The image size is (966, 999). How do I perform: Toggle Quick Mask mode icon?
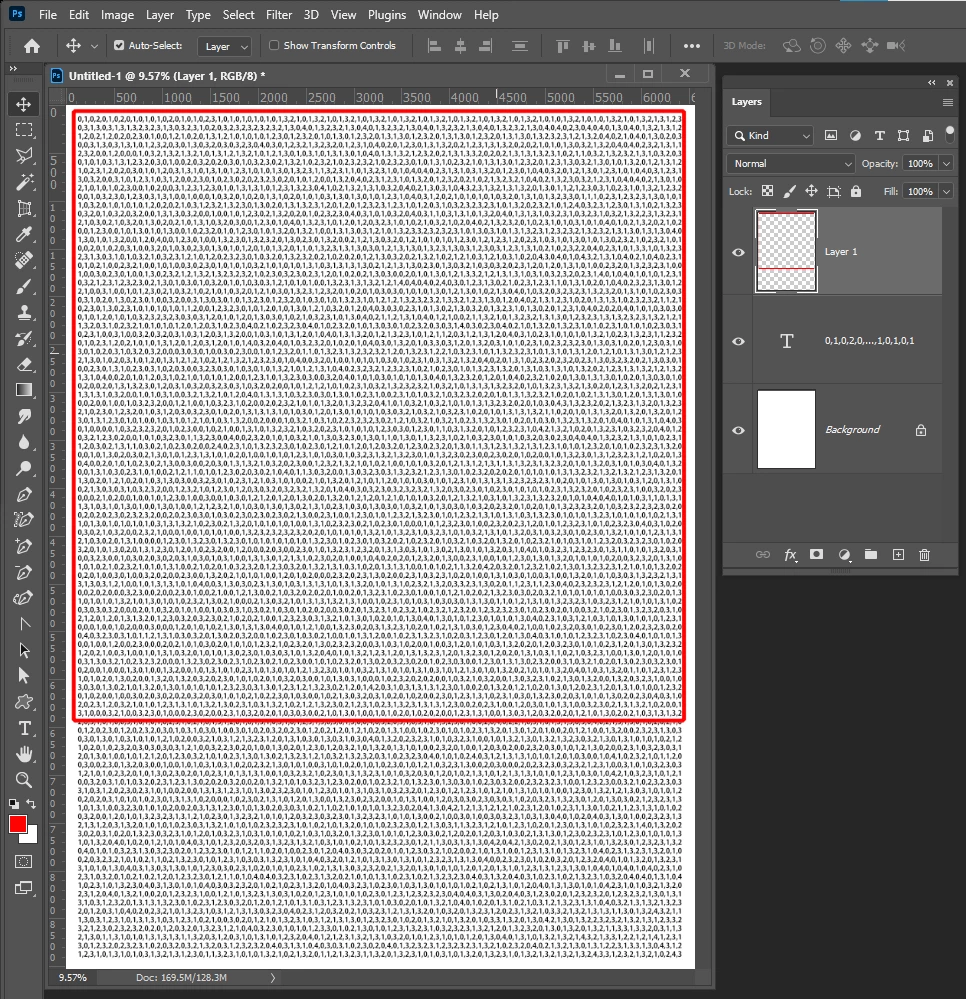24,862
